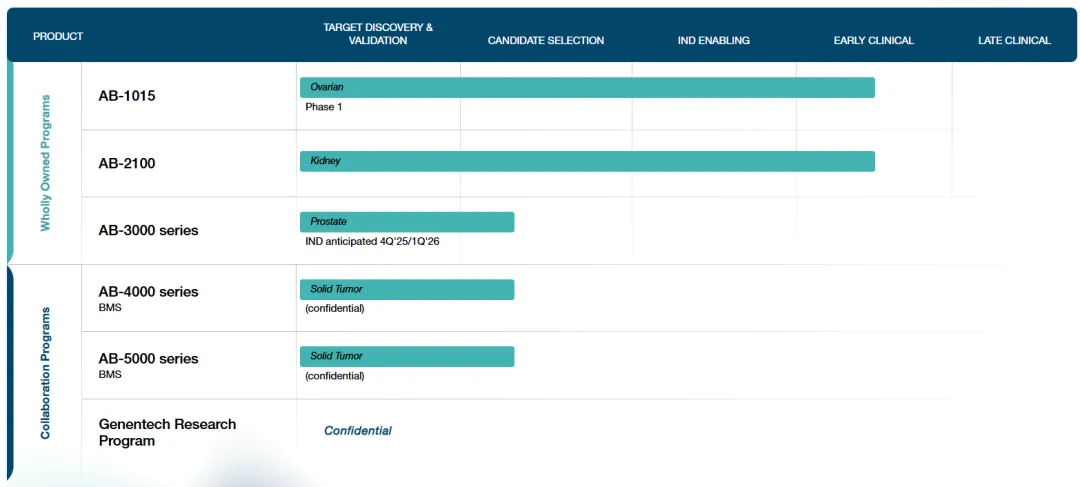Open the AB-2100 product name
Screen dimensions: 1080x487
tap(127, 163)
